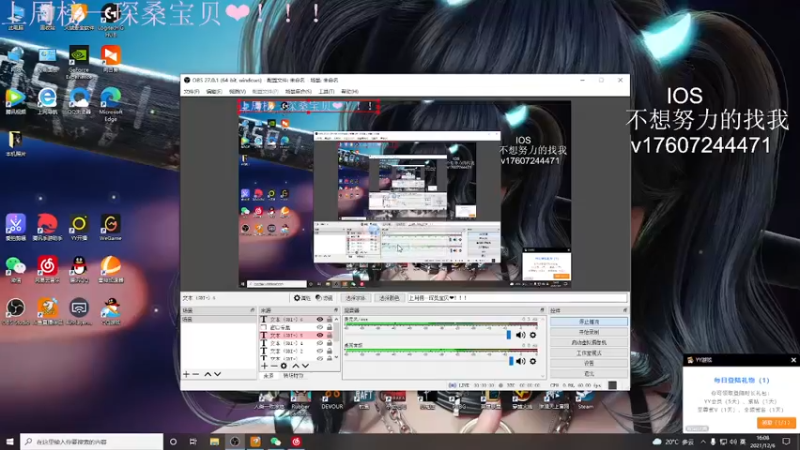
Task: Open QQ penguin desktop shortcut
Action: [79, 269]
